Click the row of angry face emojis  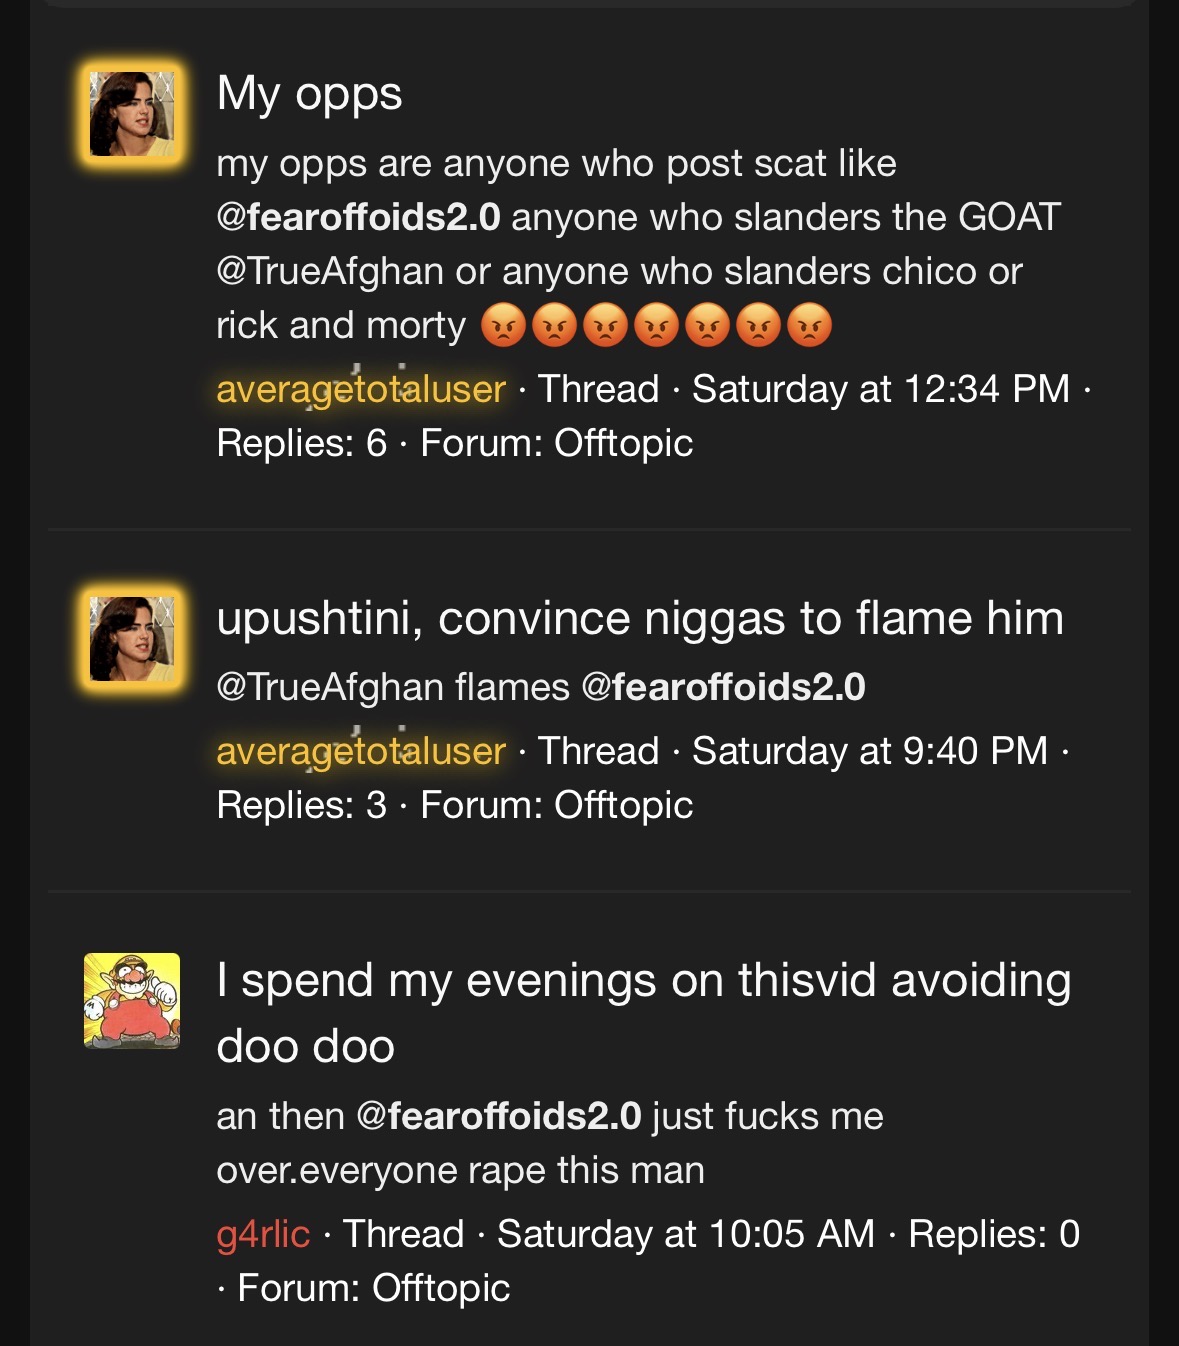click(x=656, y=326)
